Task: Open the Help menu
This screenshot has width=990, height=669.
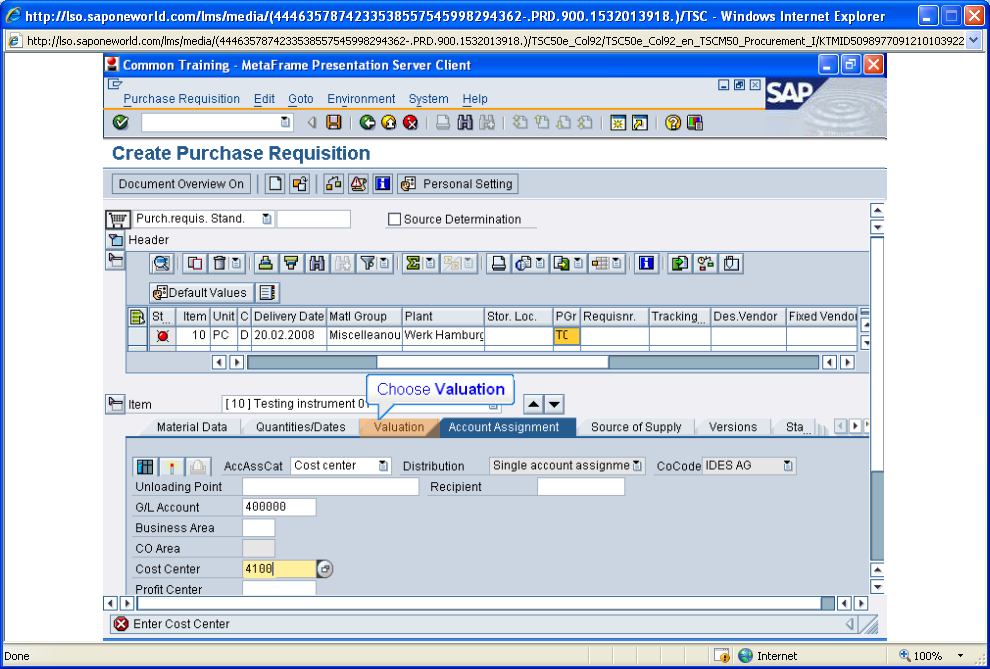Action: pos(475,99)
